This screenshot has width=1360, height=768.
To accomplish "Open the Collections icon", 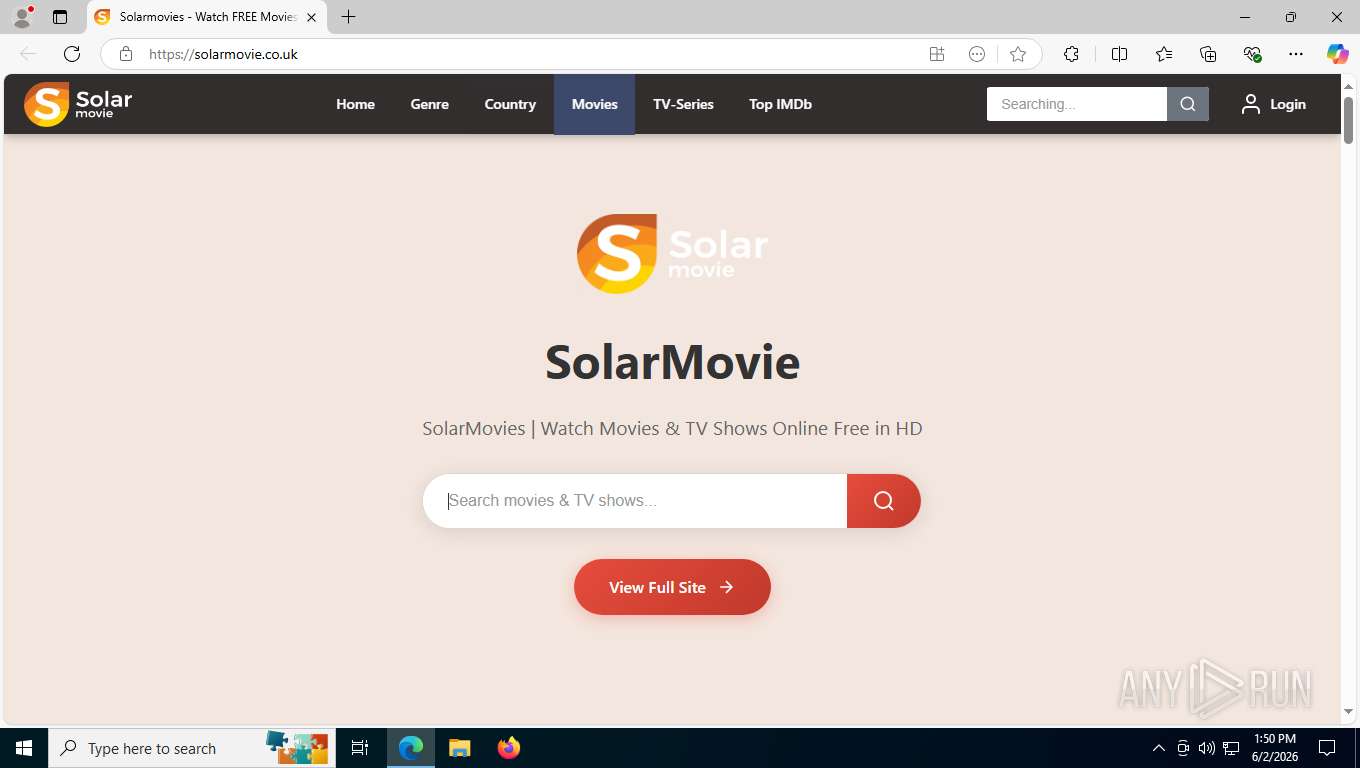I will click(x=1208, y=54).
